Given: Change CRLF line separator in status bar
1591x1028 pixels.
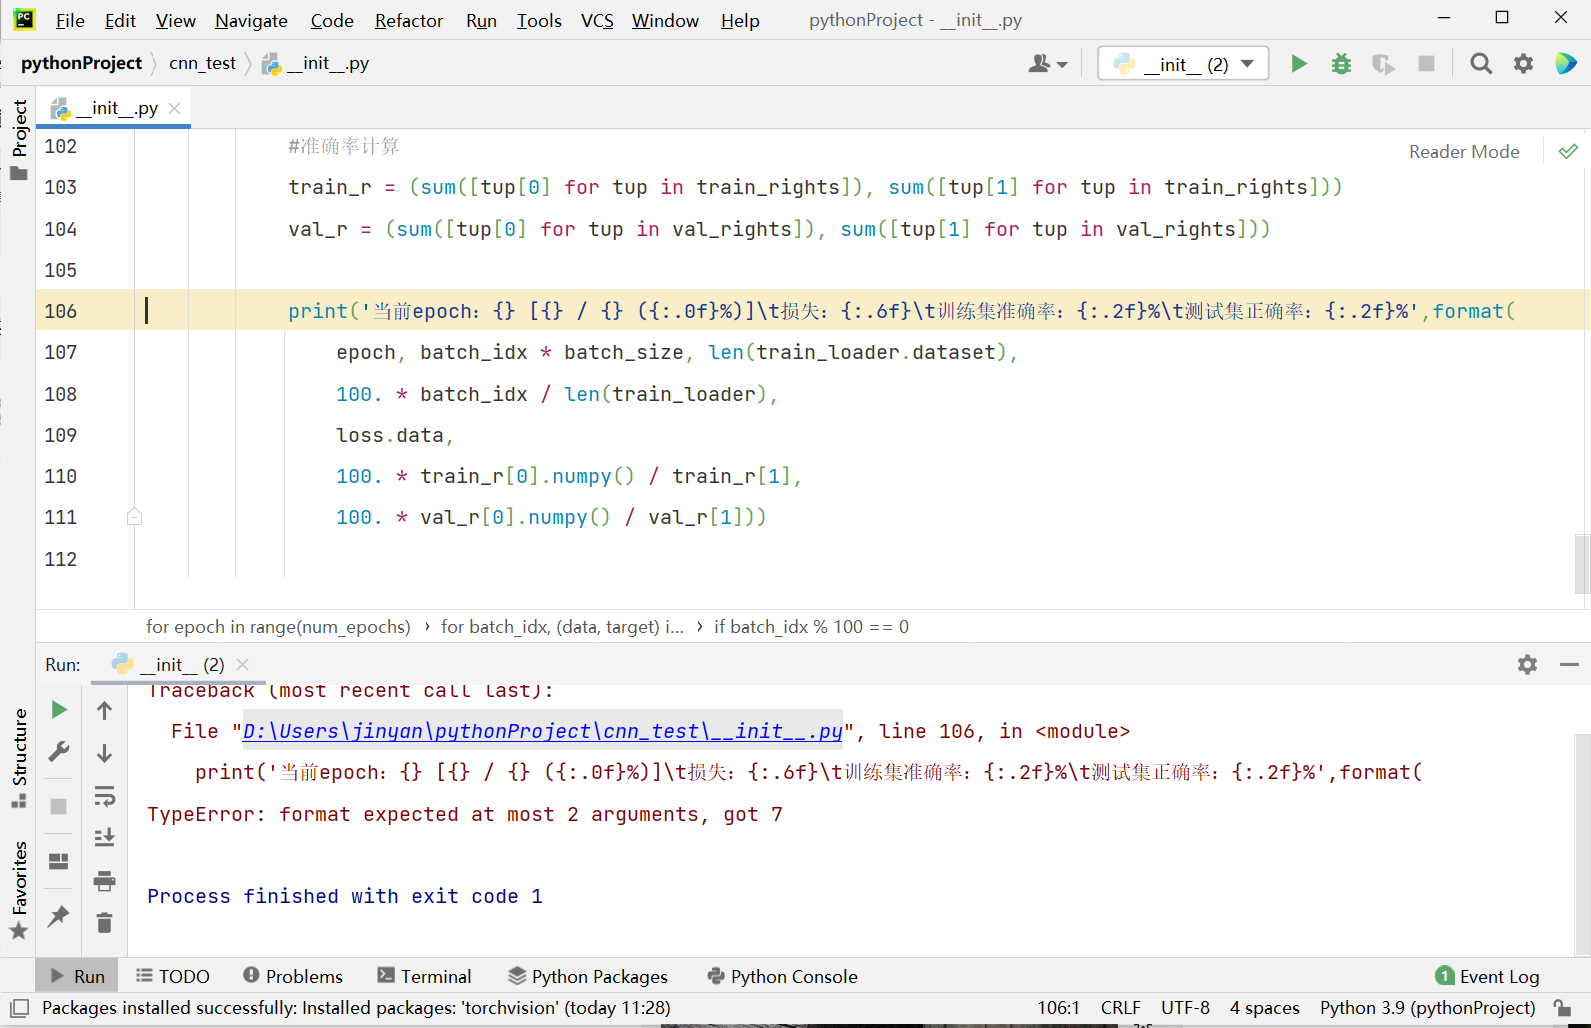Looking at the screenshot, I should point(1121,1007).
